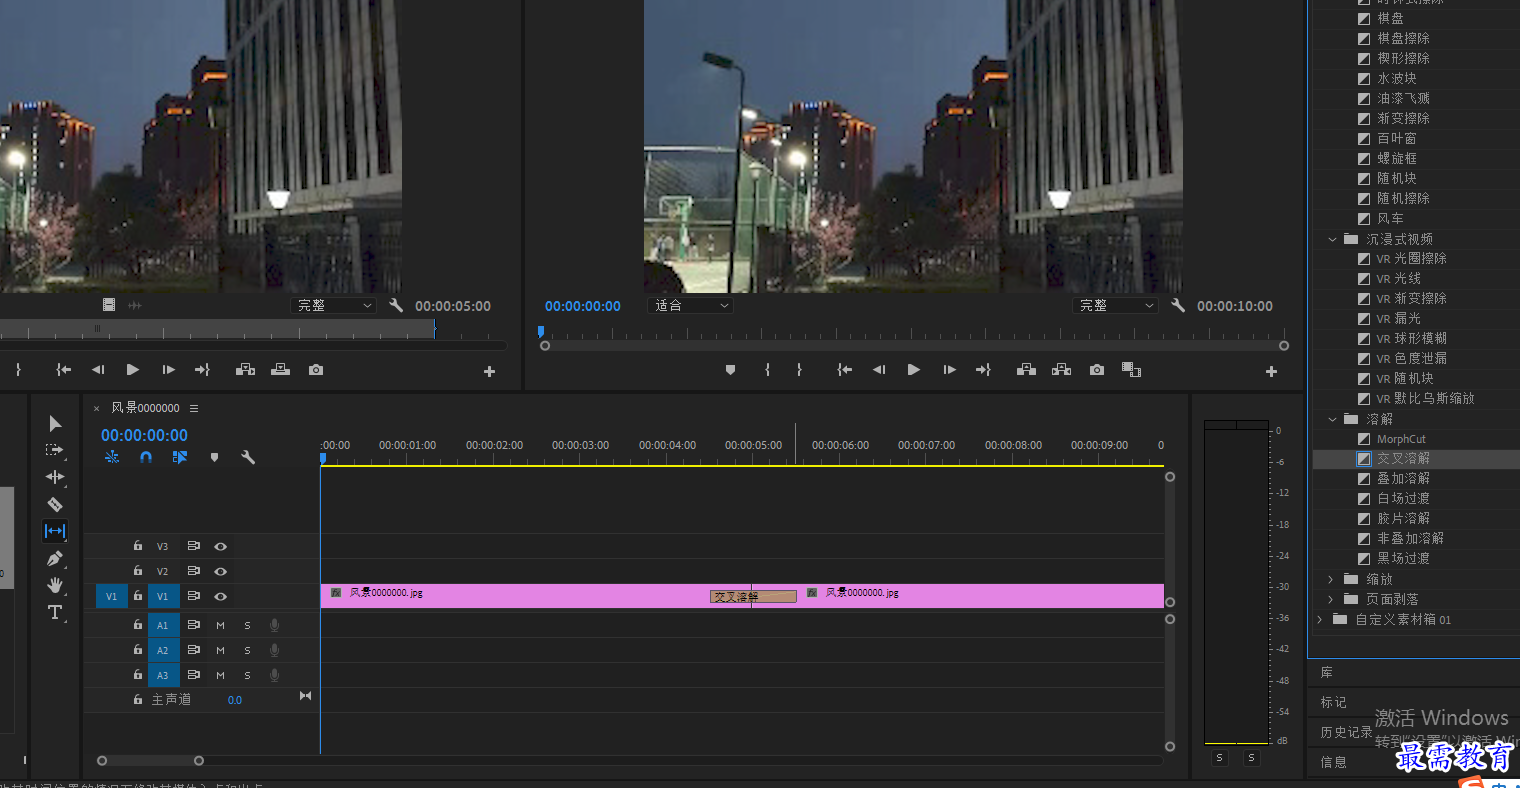Image resolution: width=1520 pixels, height=788 pixels.
Task: Open Program monitor zoom dropdown 适合
Action: pos(691,305)
